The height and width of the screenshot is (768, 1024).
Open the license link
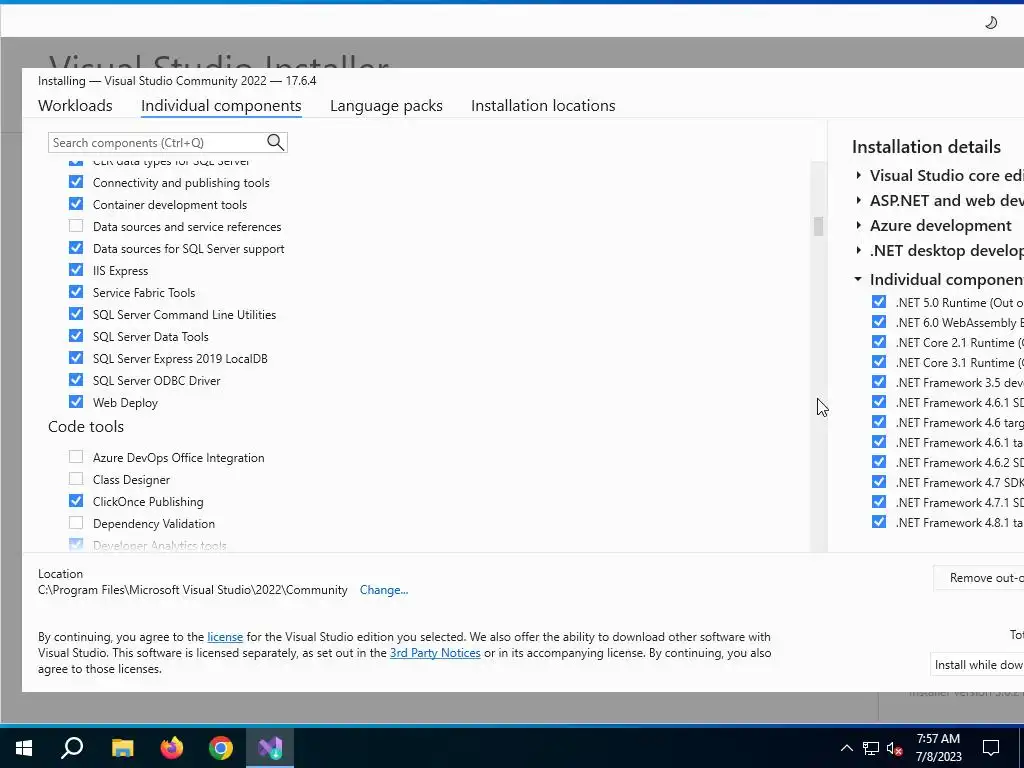click(x=225, y=637)
